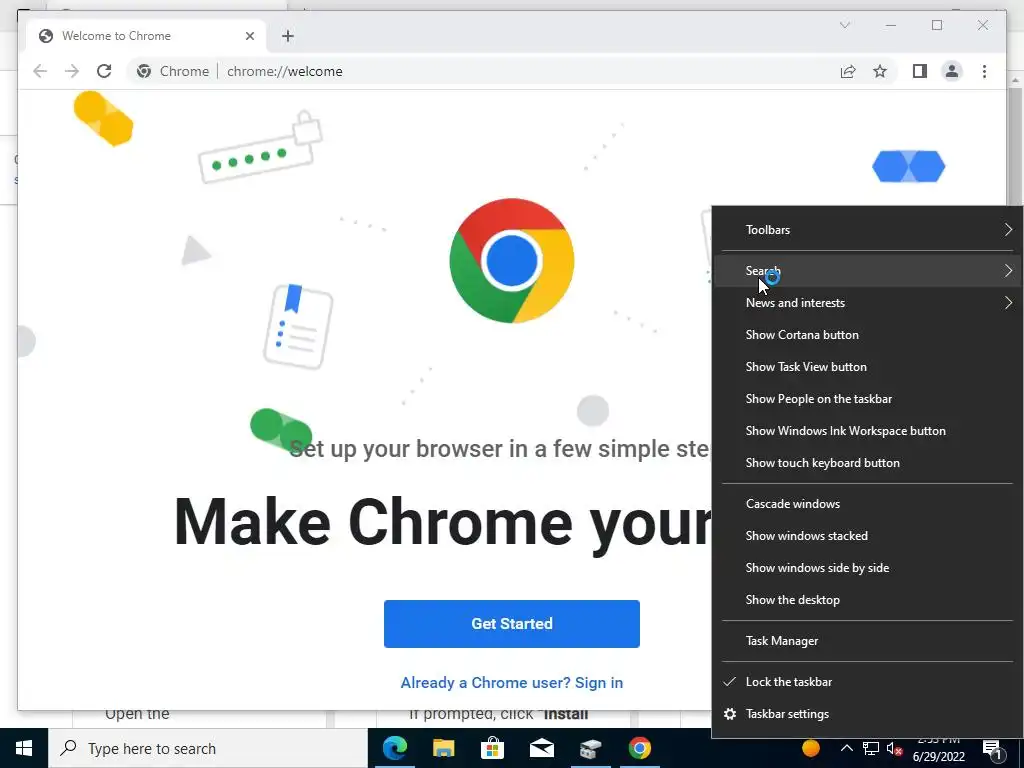Click the Get Started button
The height and width of the screenshot is (768, 1024).
(x=511, y=624)
